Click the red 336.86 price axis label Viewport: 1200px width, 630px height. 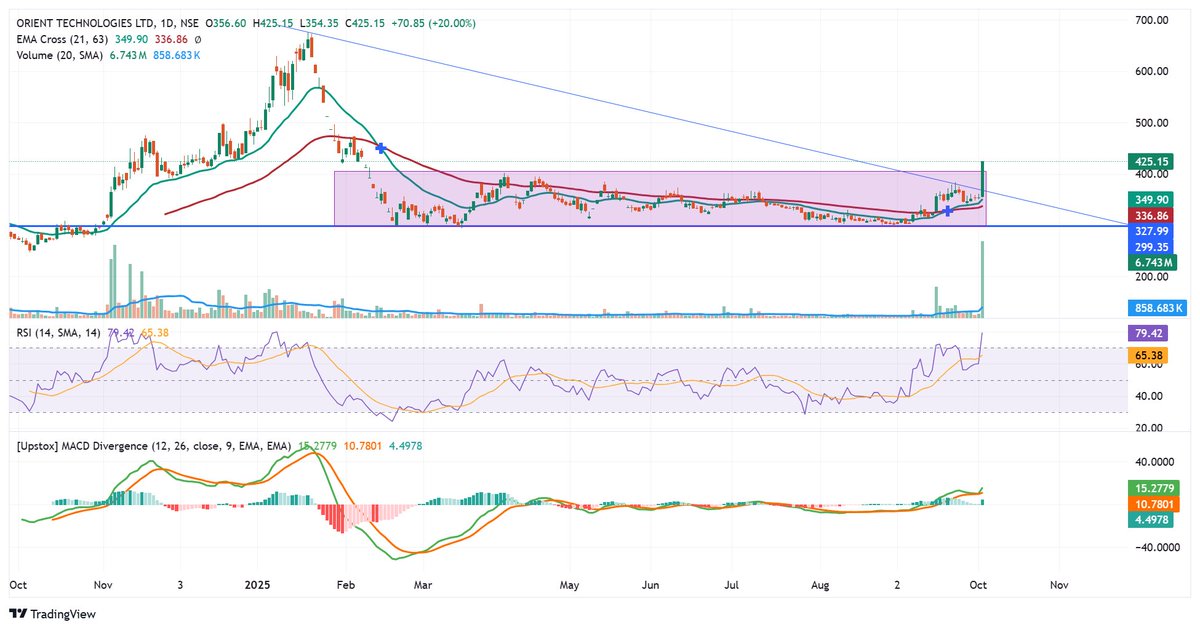click(x=1149, y=214)
